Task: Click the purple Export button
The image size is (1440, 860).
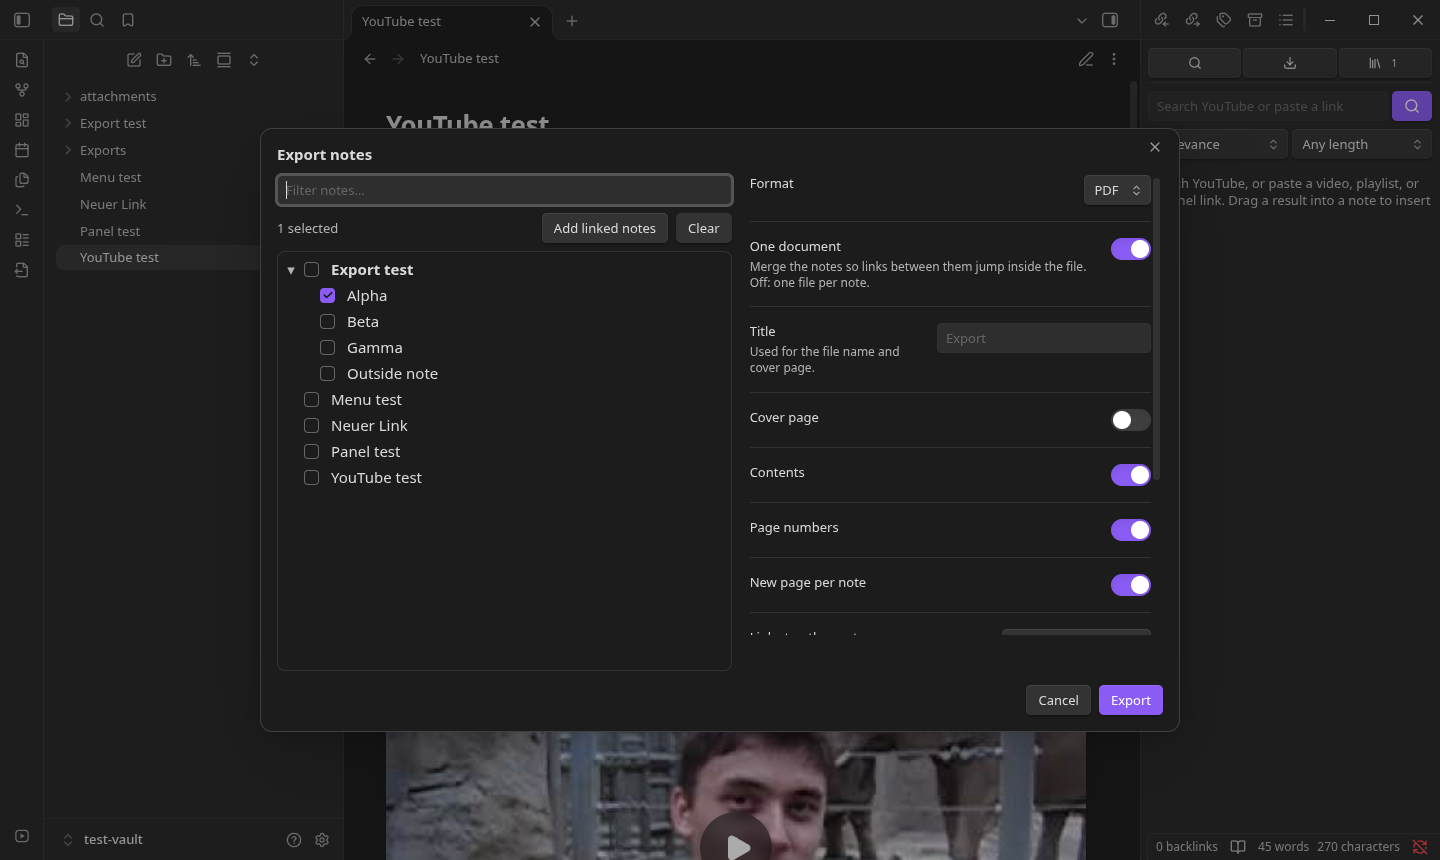Action: [1131, 700]
